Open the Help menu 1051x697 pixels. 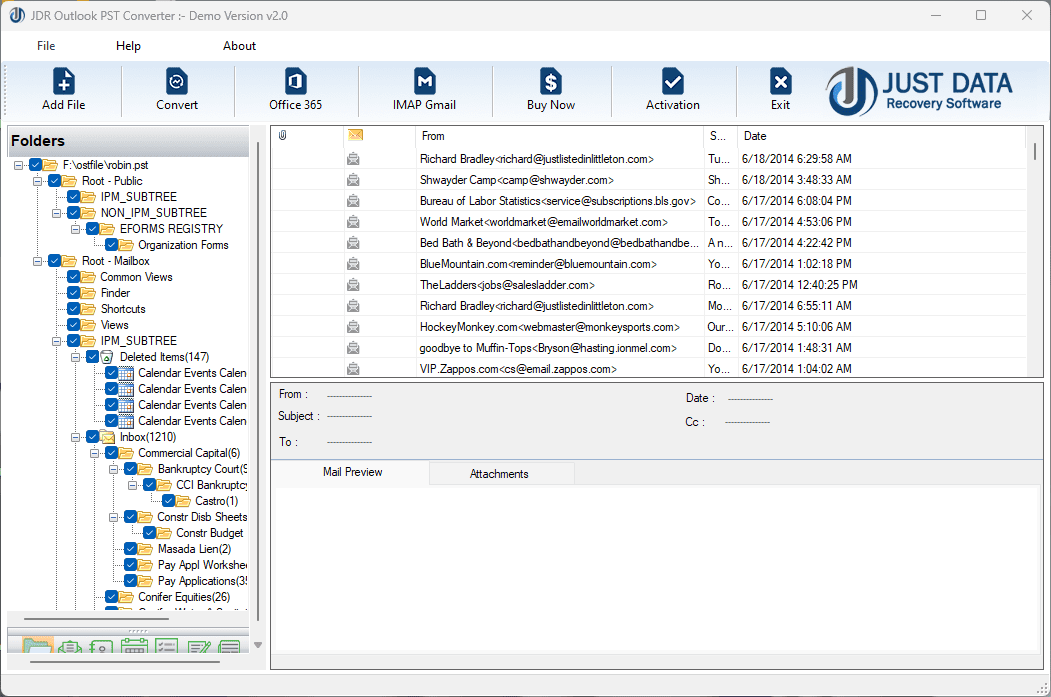click(128, 45)
